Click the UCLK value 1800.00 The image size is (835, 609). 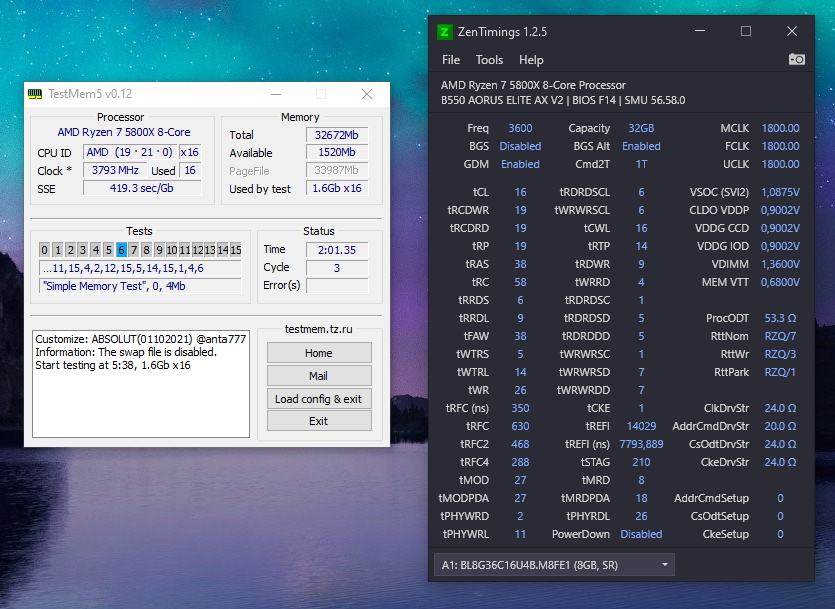coord(780,164)
